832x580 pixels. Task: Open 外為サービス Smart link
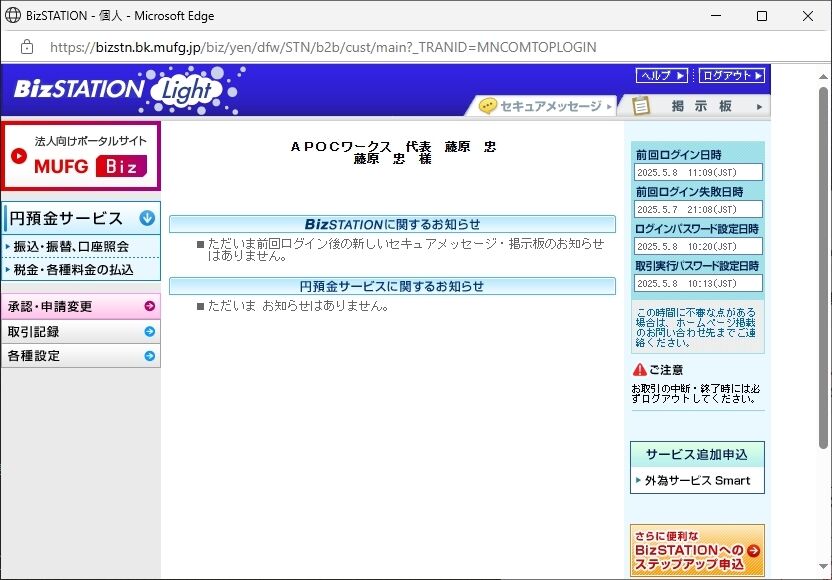pos(697,480)
